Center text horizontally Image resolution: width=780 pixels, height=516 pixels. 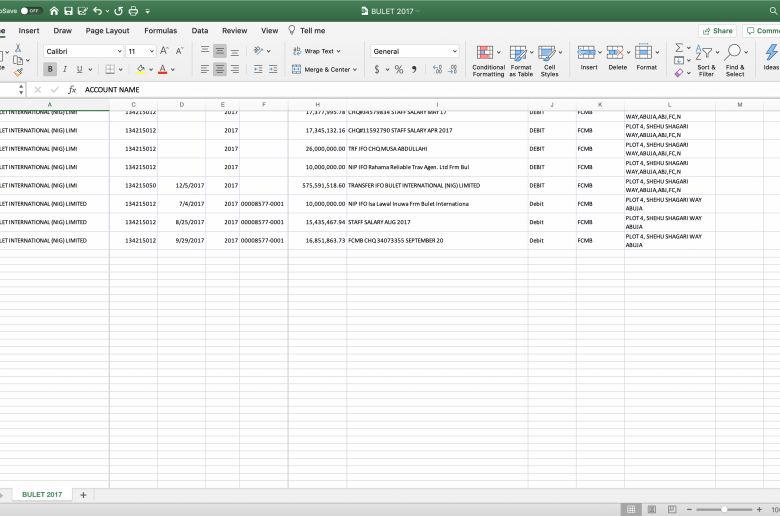point(219,69)
